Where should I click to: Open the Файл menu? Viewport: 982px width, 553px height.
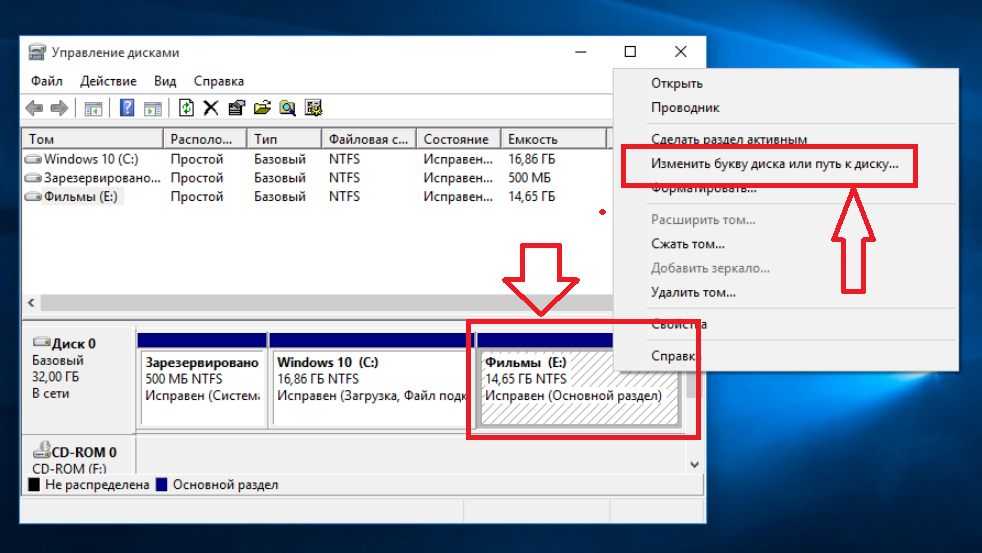pos(47,81)
